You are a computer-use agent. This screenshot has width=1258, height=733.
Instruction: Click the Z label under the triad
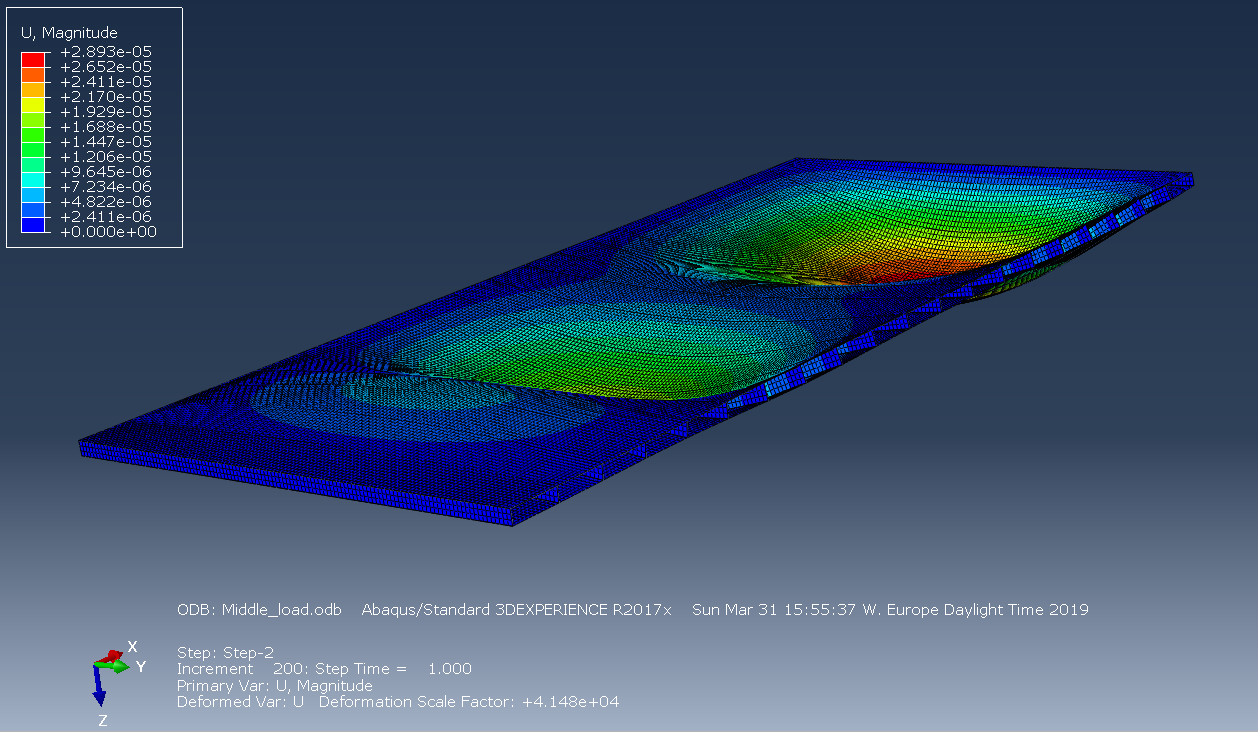[x=102, y=720]
